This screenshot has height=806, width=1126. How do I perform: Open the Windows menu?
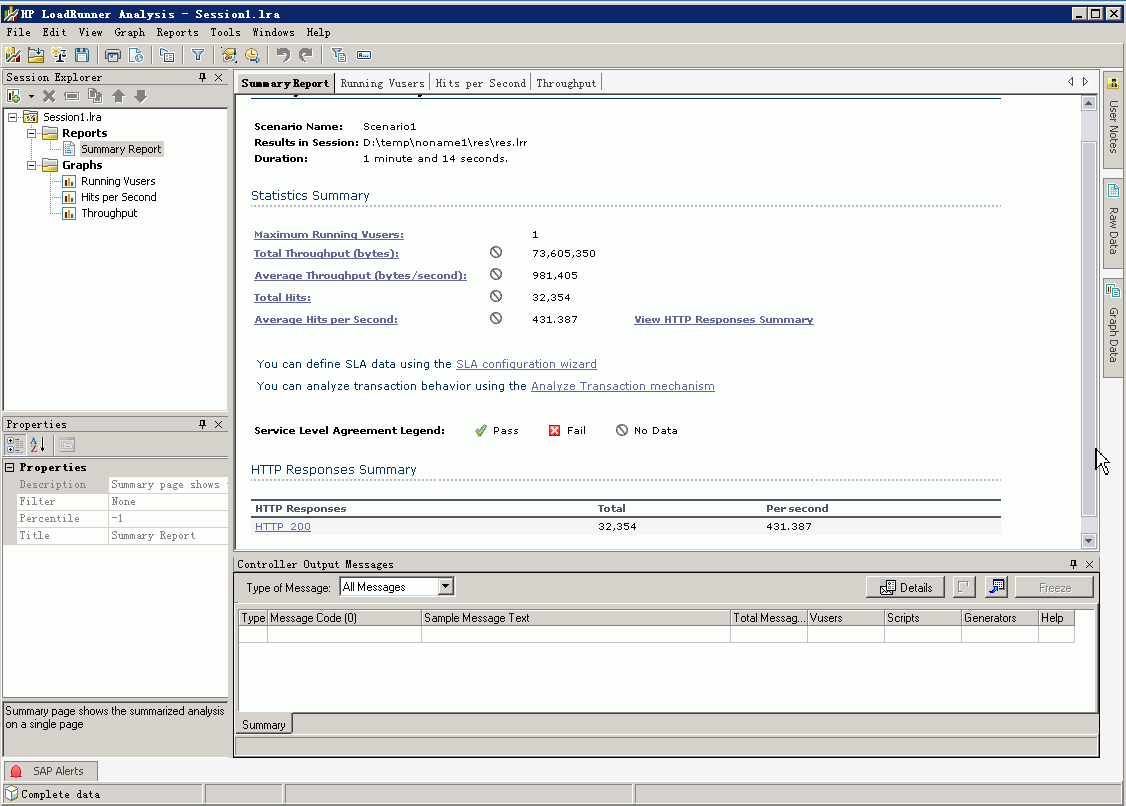pyautogui.click(x=274, y=32)
